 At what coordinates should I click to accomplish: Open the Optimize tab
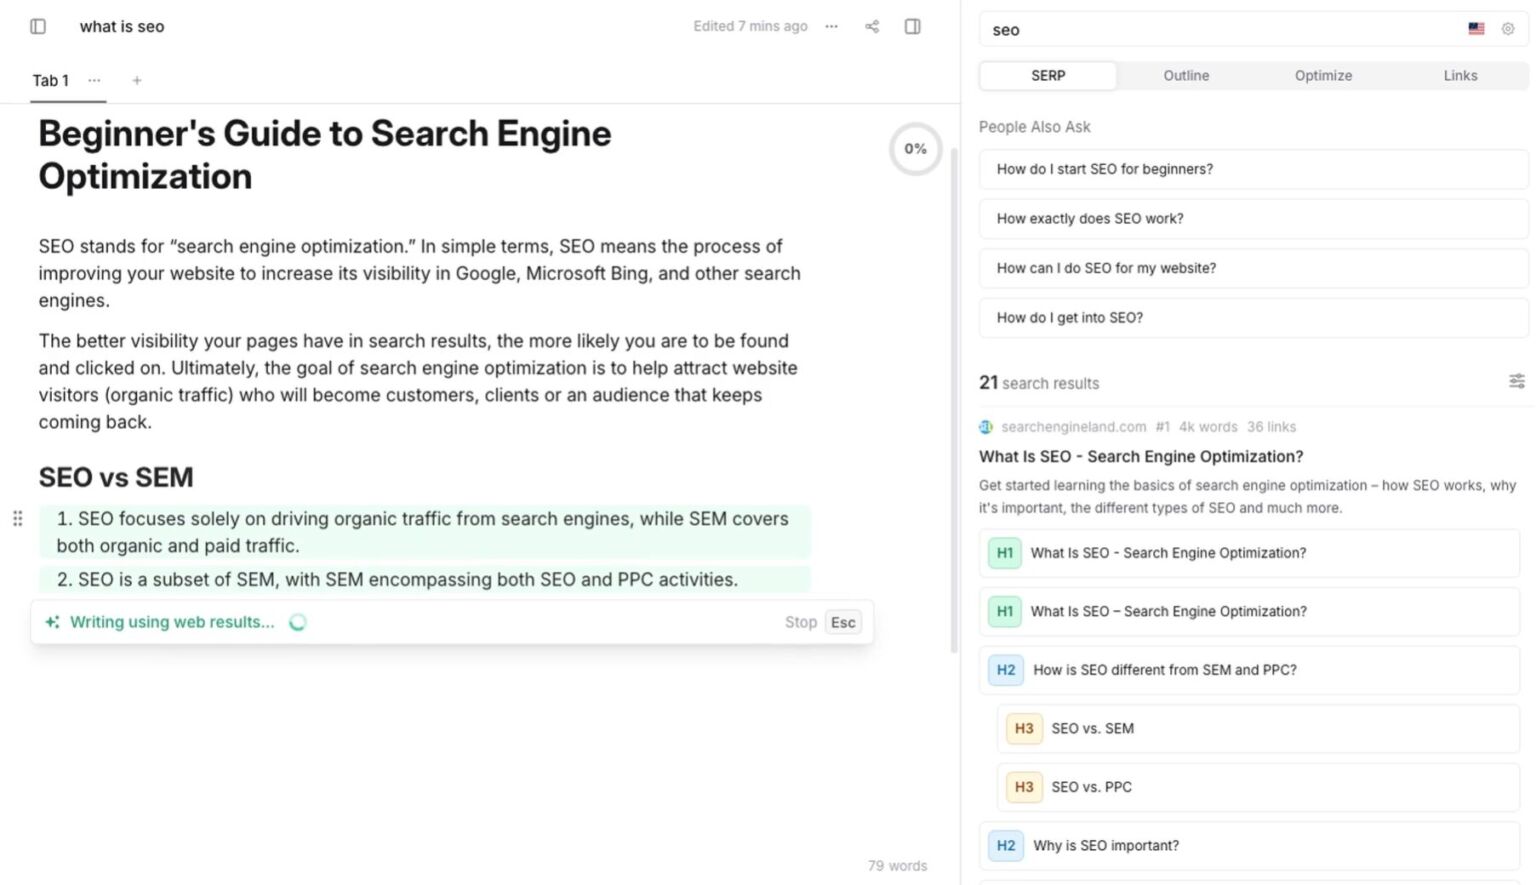(x=1323, y=75)
